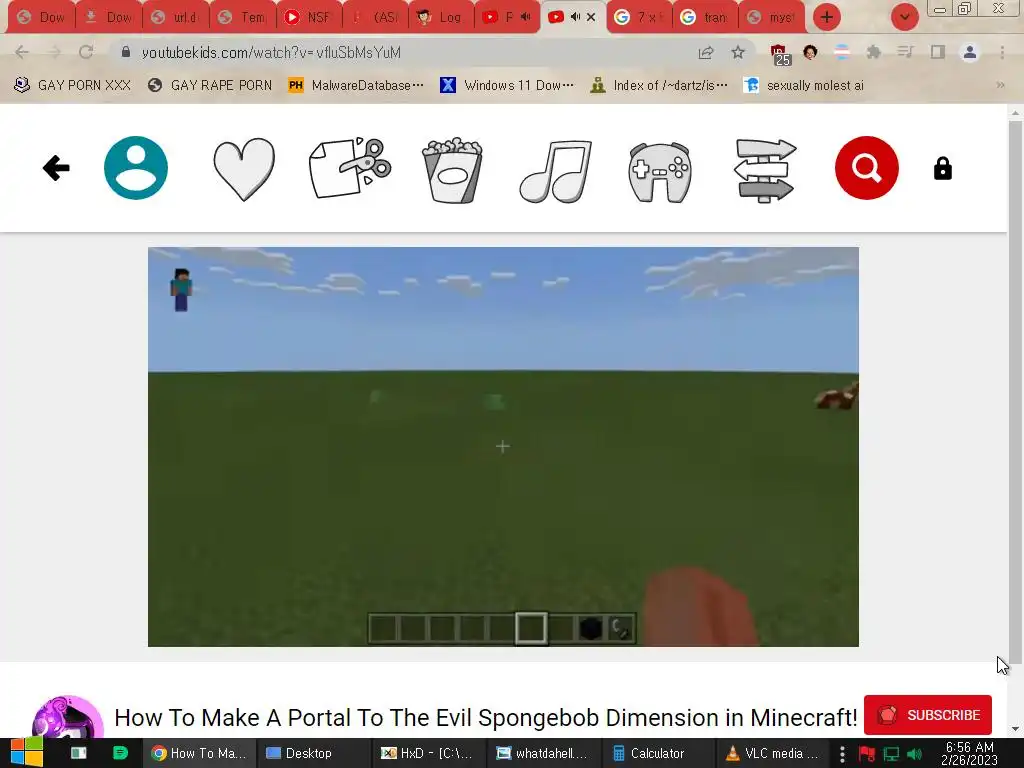This screenshot has width=1024, height=768.
Task: Open the Extensions puzzle piece menu
Action: pos(874,52)
